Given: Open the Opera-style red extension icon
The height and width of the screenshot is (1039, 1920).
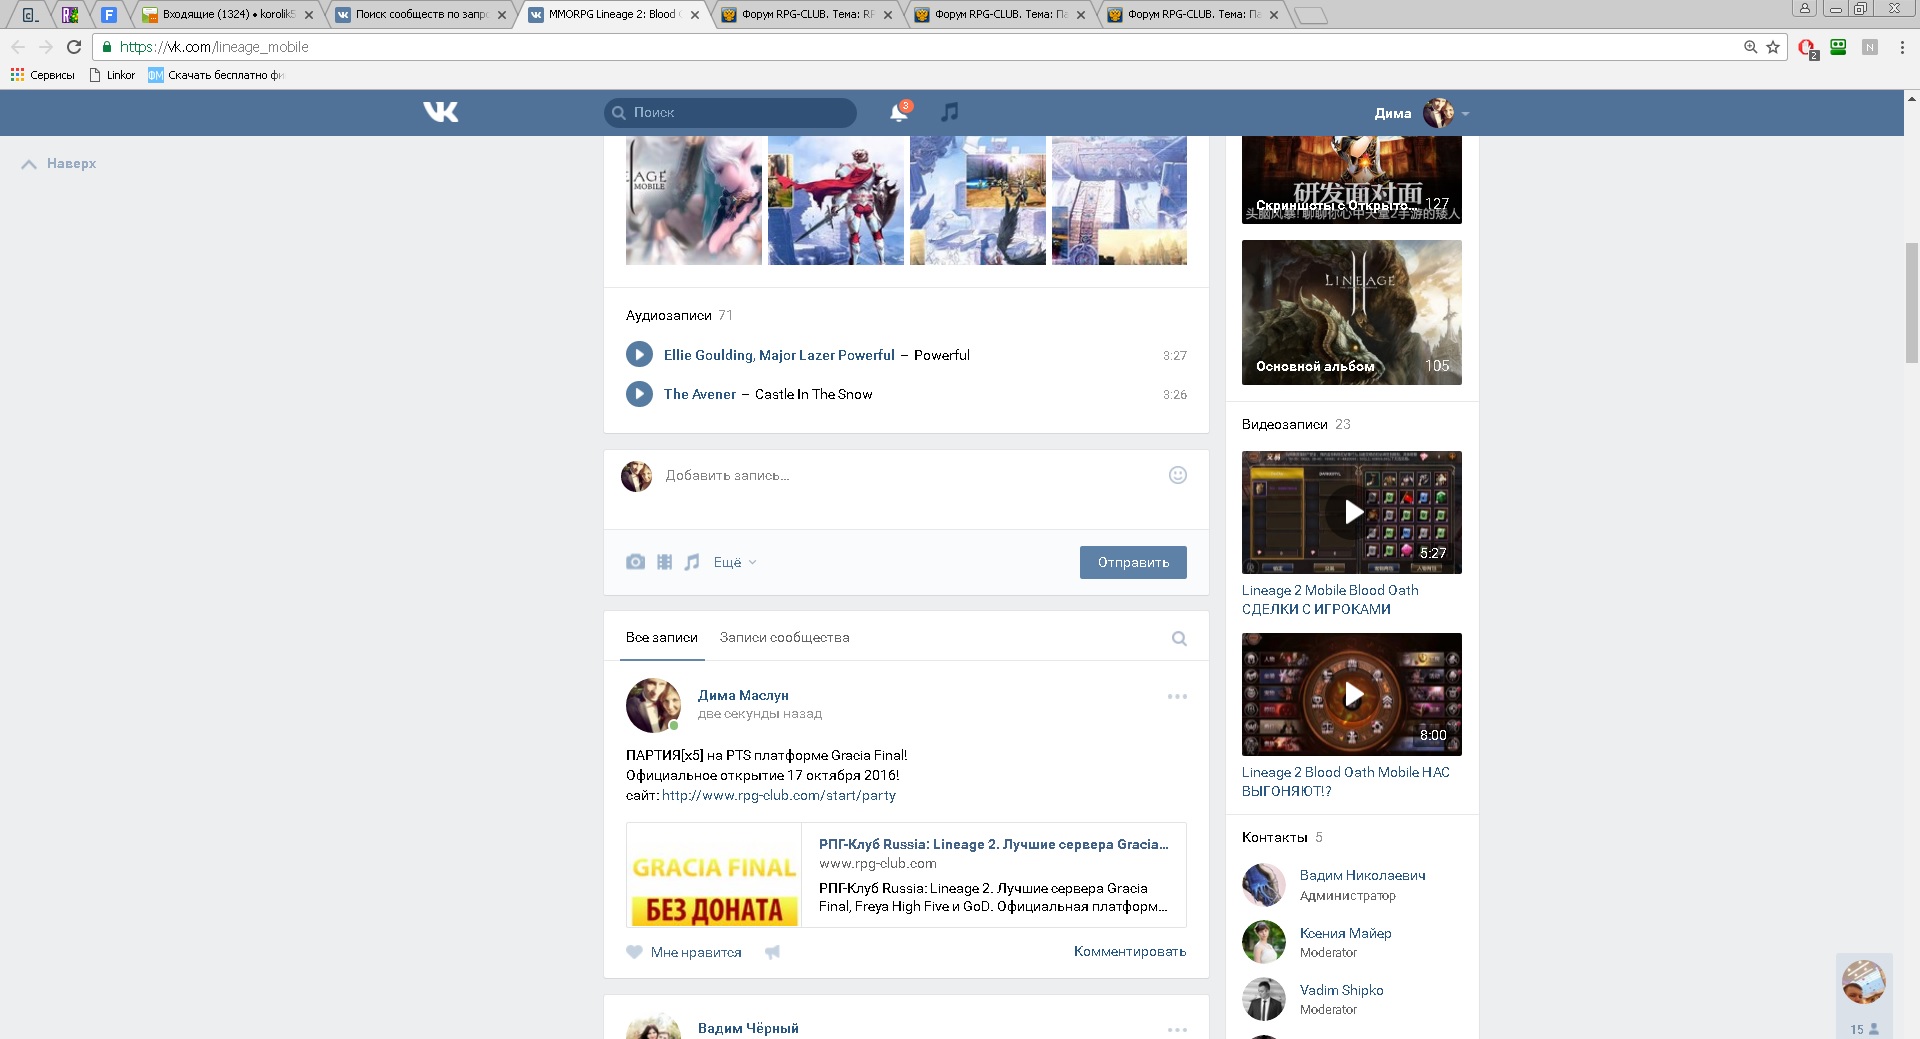Looking at the screenshot, I should pyautogui.click(x=1807, y=48).
